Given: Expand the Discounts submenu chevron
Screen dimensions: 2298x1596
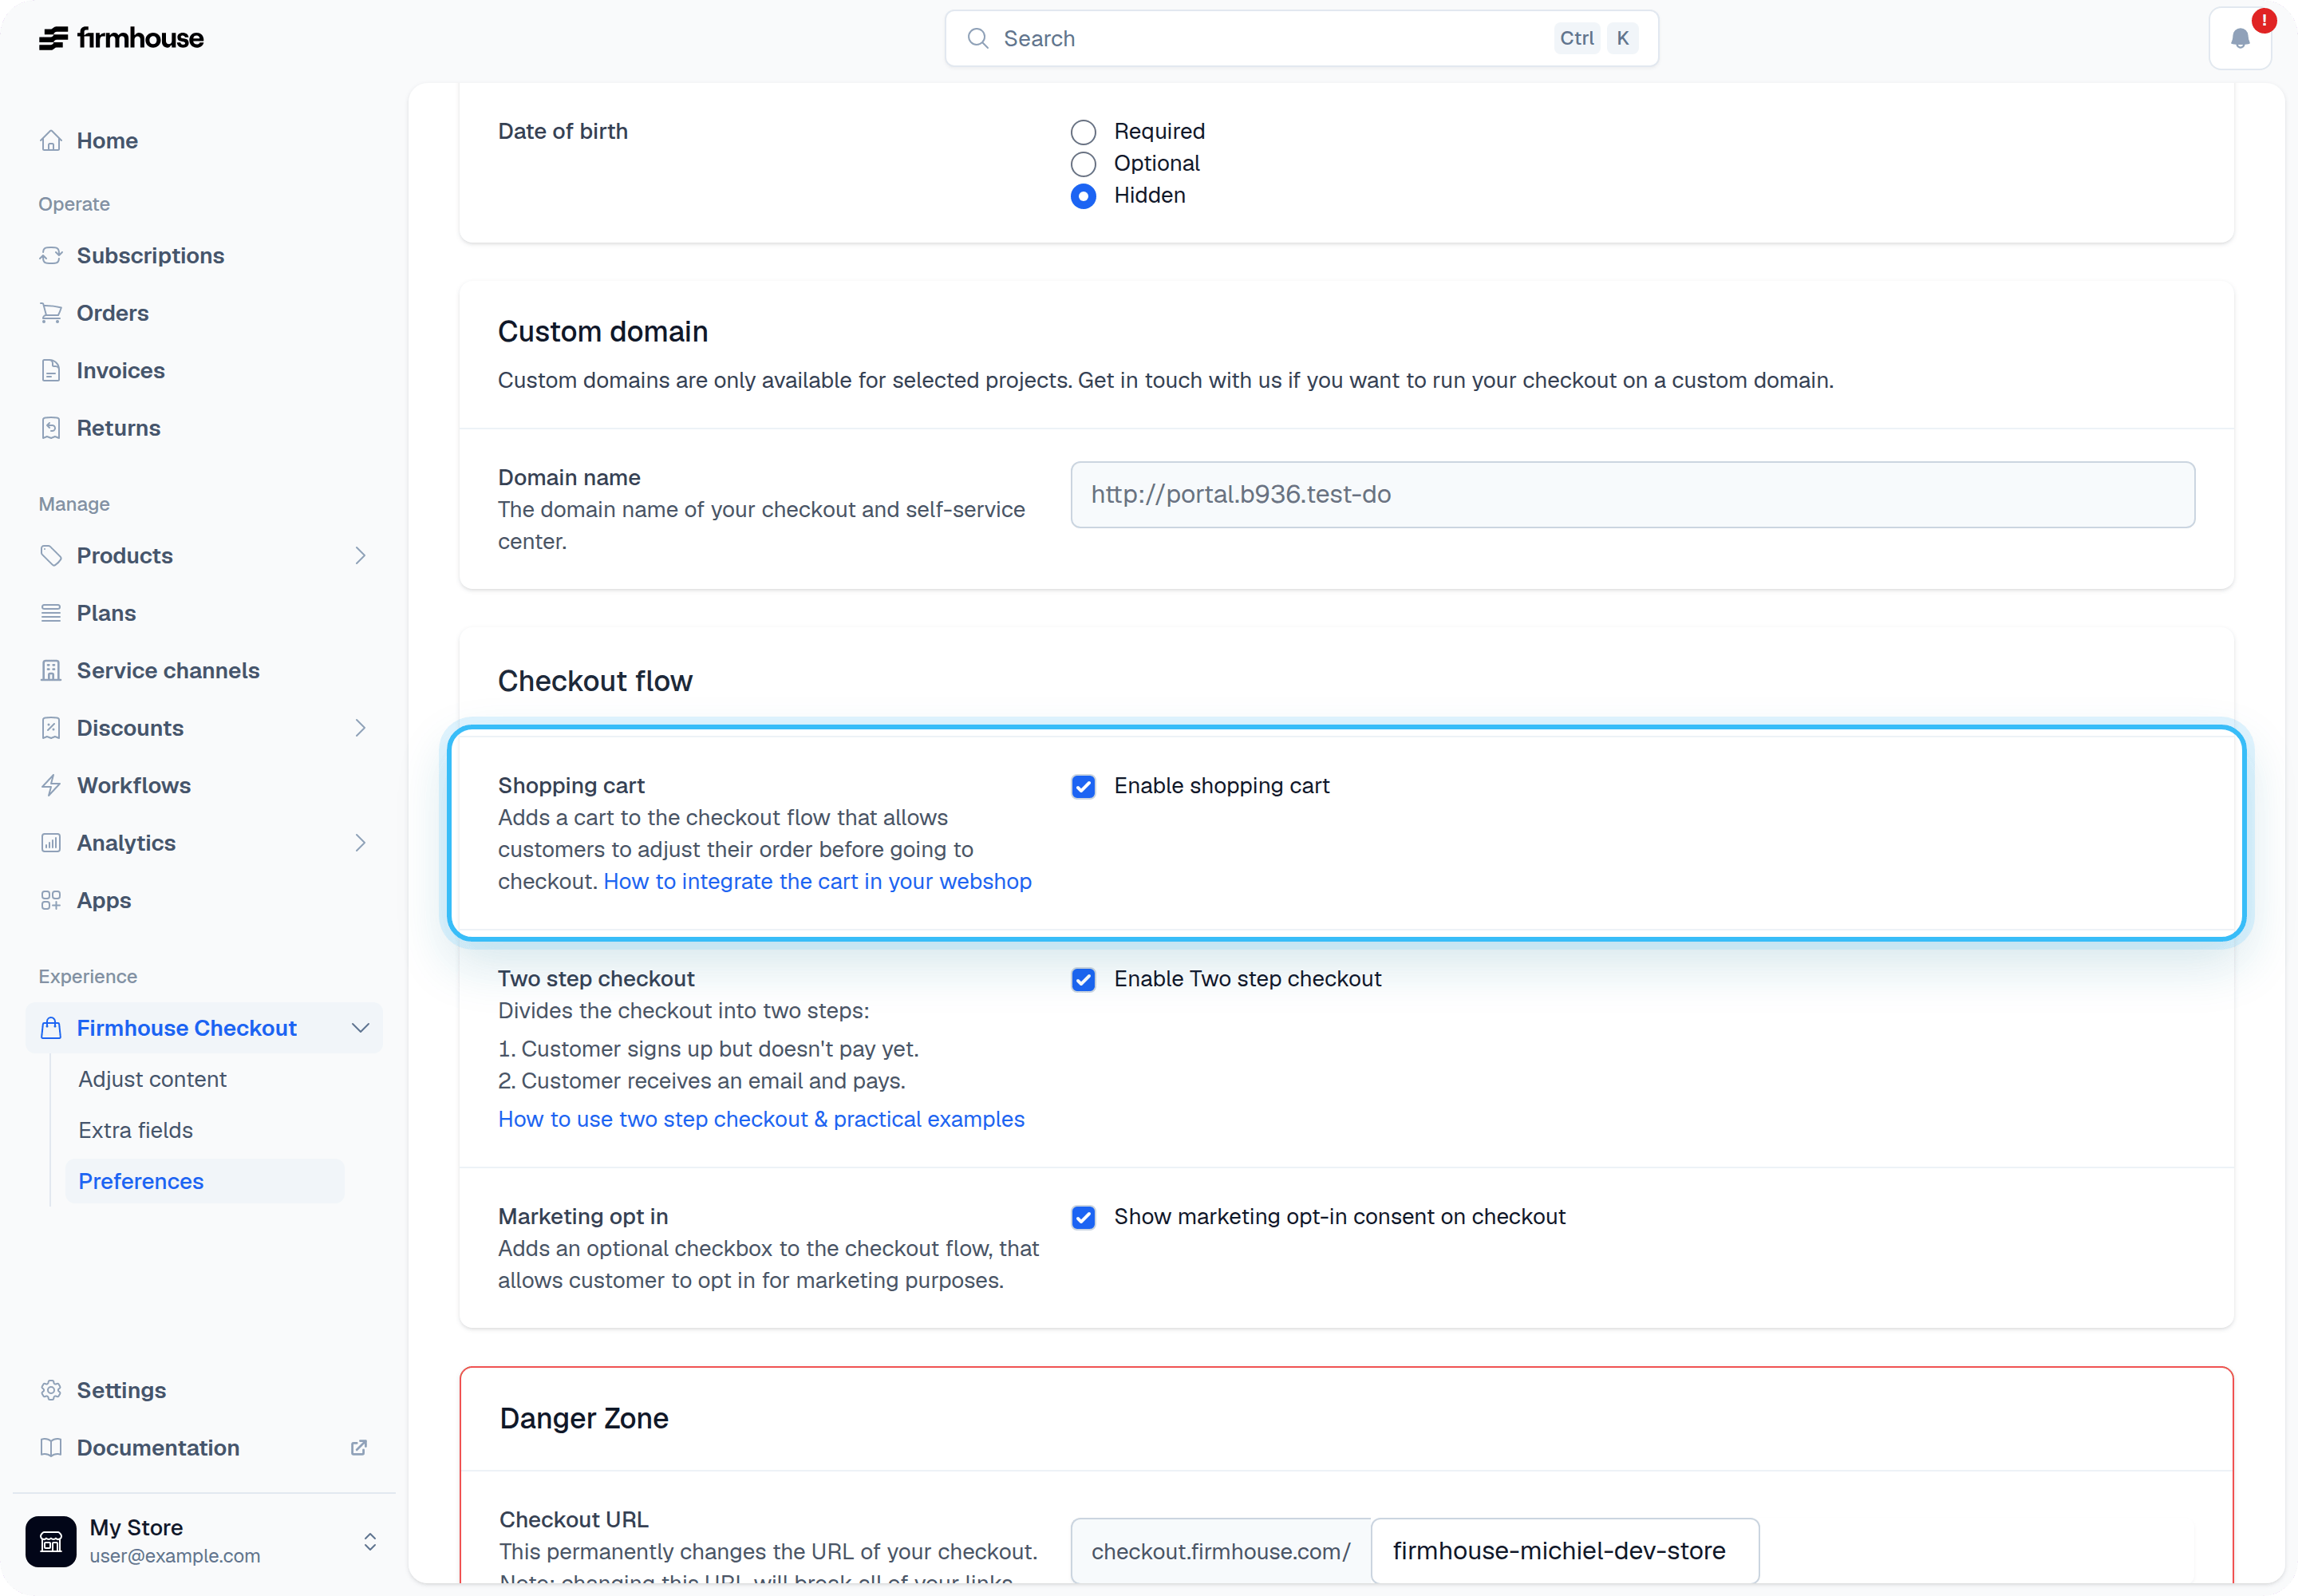Looking at the screenshot, I should tap(361, 728).
